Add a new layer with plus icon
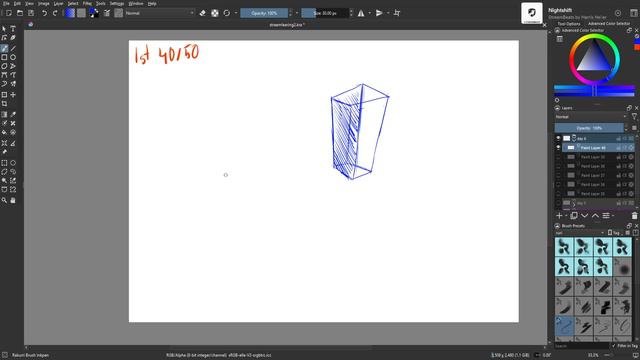 (559, 216)
